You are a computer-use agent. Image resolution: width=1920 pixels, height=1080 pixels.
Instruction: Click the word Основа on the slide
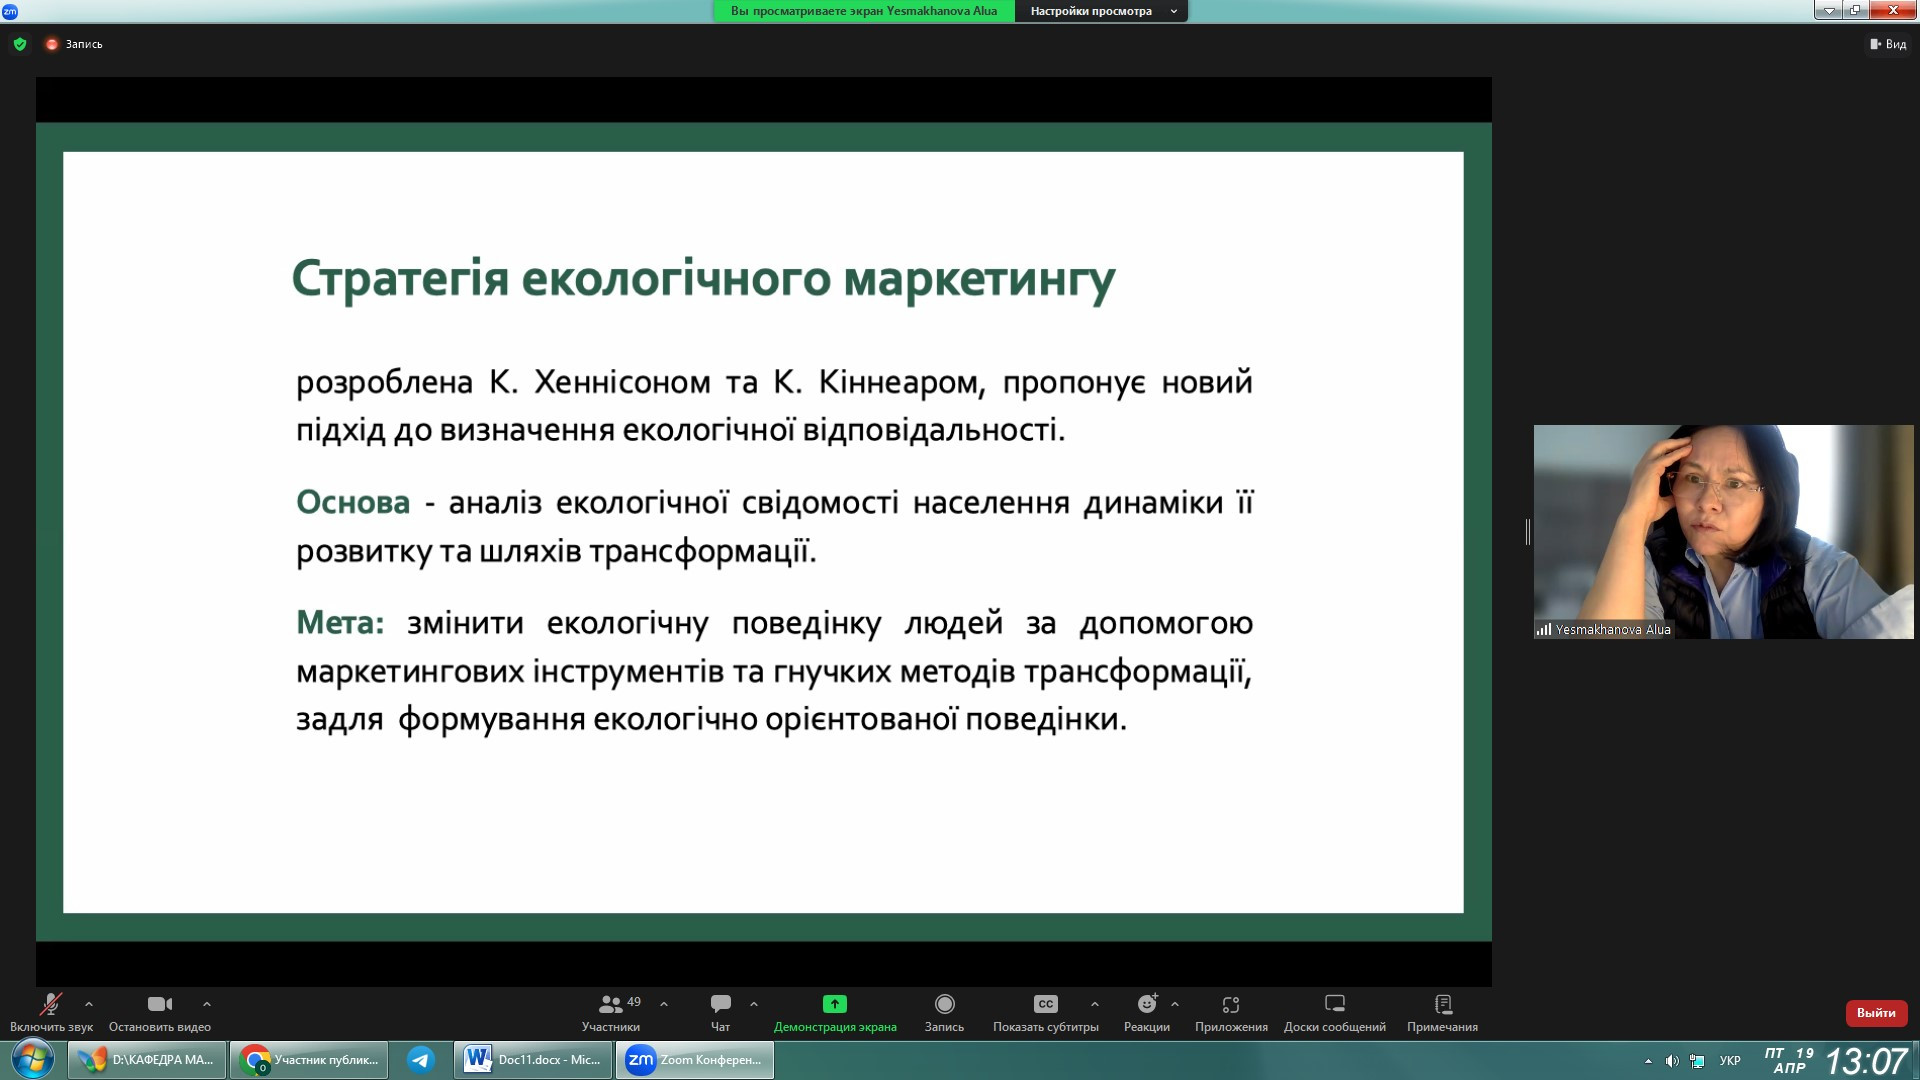coord(353,502)
